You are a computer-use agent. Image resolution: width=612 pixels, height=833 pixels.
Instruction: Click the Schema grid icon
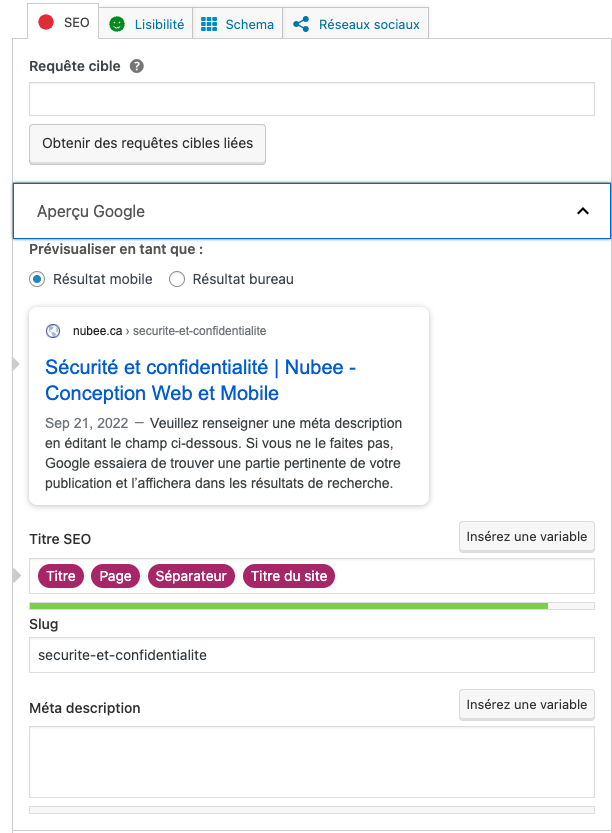coord(209,24)
